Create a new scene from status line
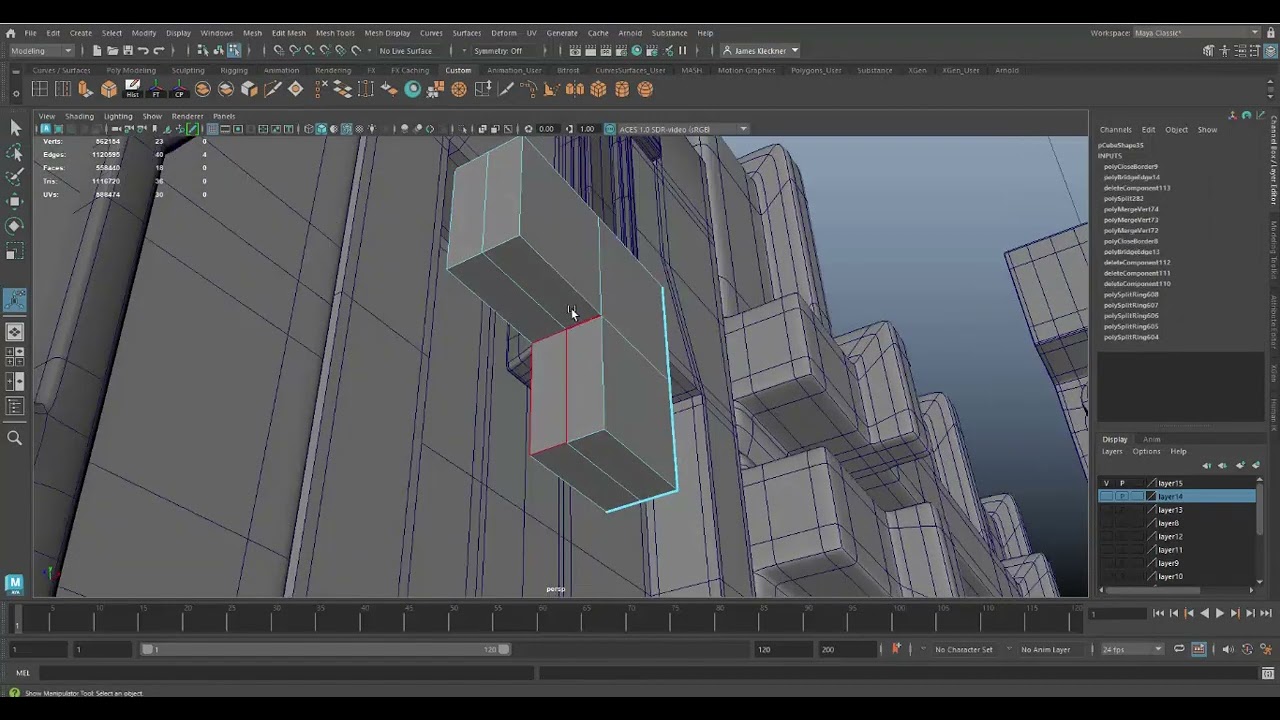The image size is (1280, 720). click(97, 51)
